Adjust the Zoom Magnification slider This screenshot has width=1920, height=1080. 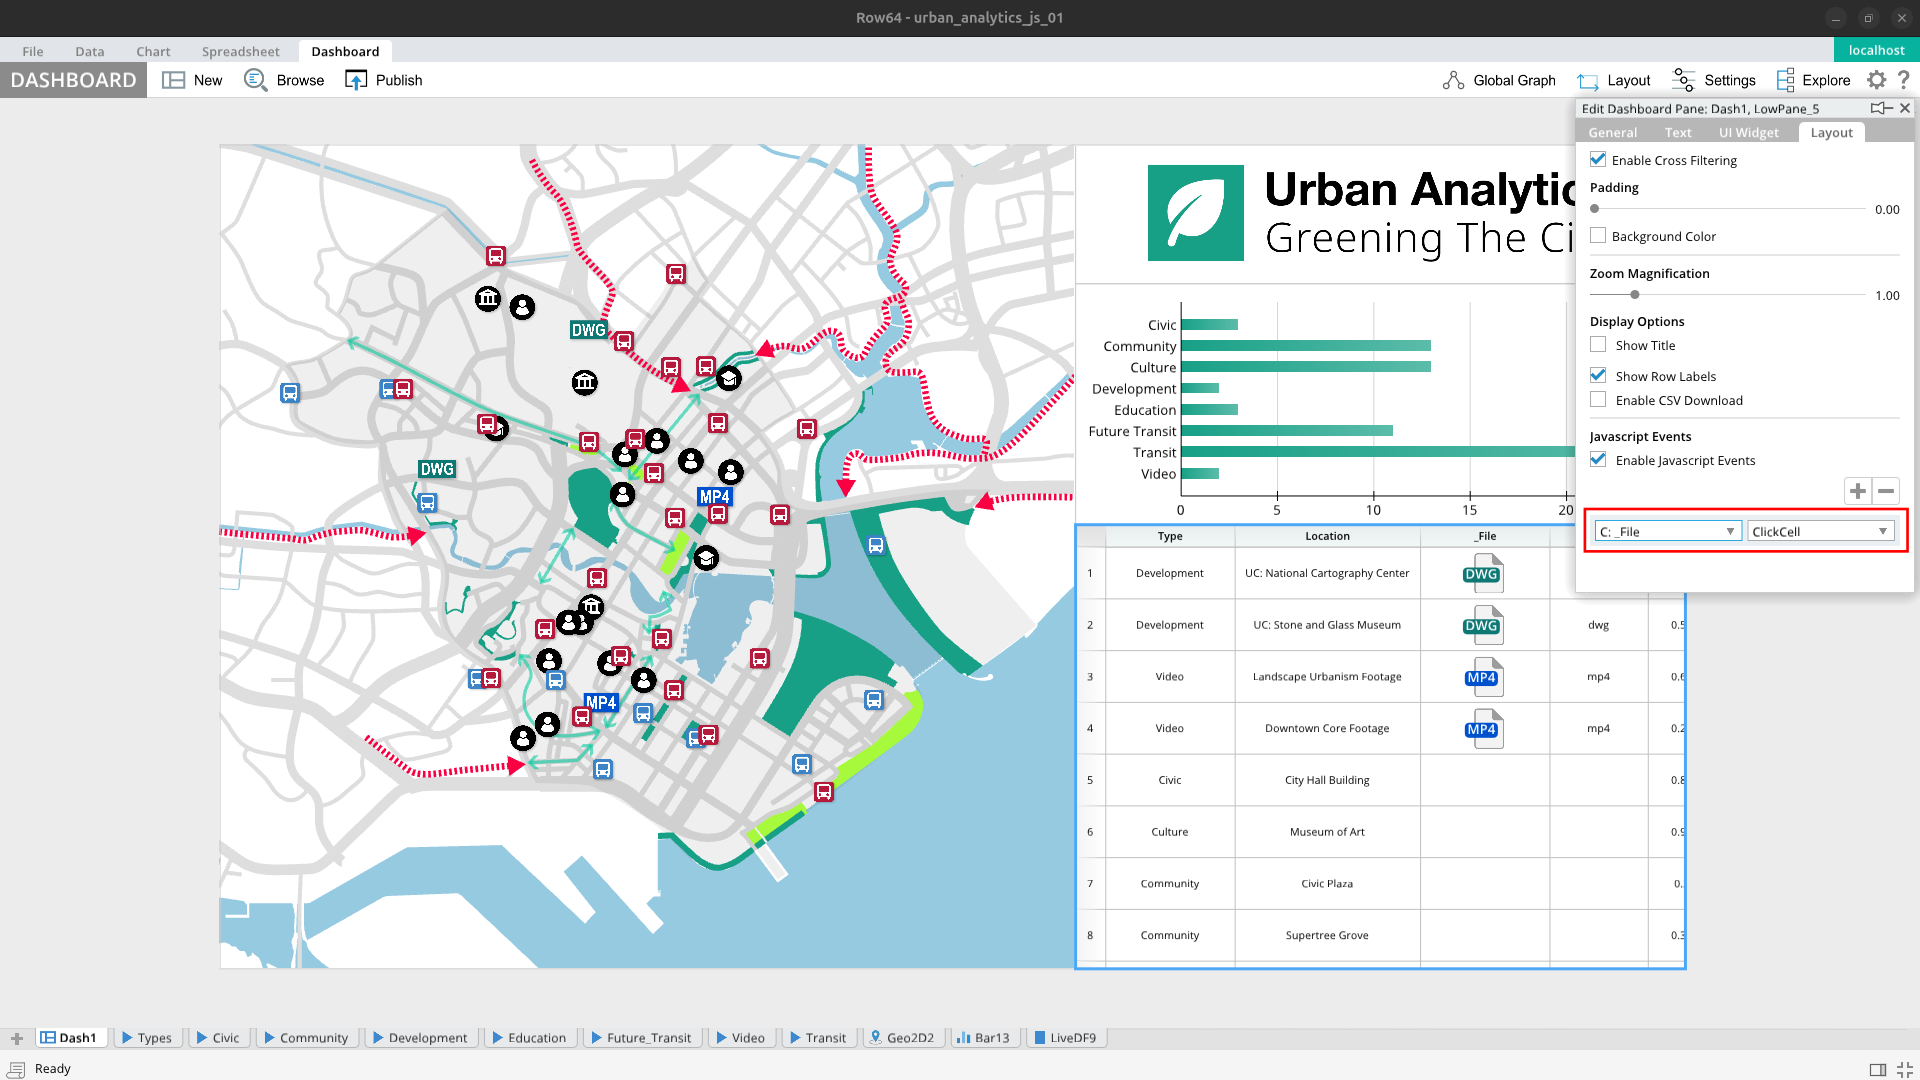point(1635,295)
